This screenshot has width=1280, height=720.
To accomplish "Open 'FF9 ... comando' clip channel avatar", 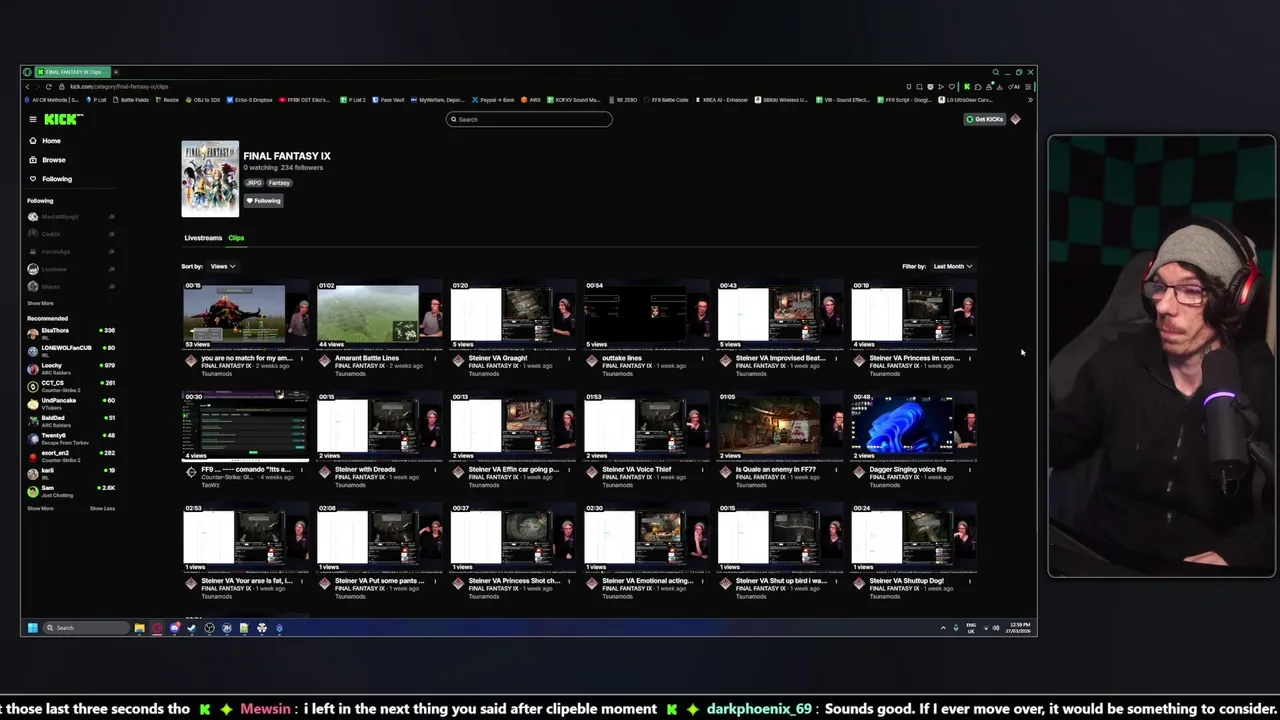I will tap(191, 472).
